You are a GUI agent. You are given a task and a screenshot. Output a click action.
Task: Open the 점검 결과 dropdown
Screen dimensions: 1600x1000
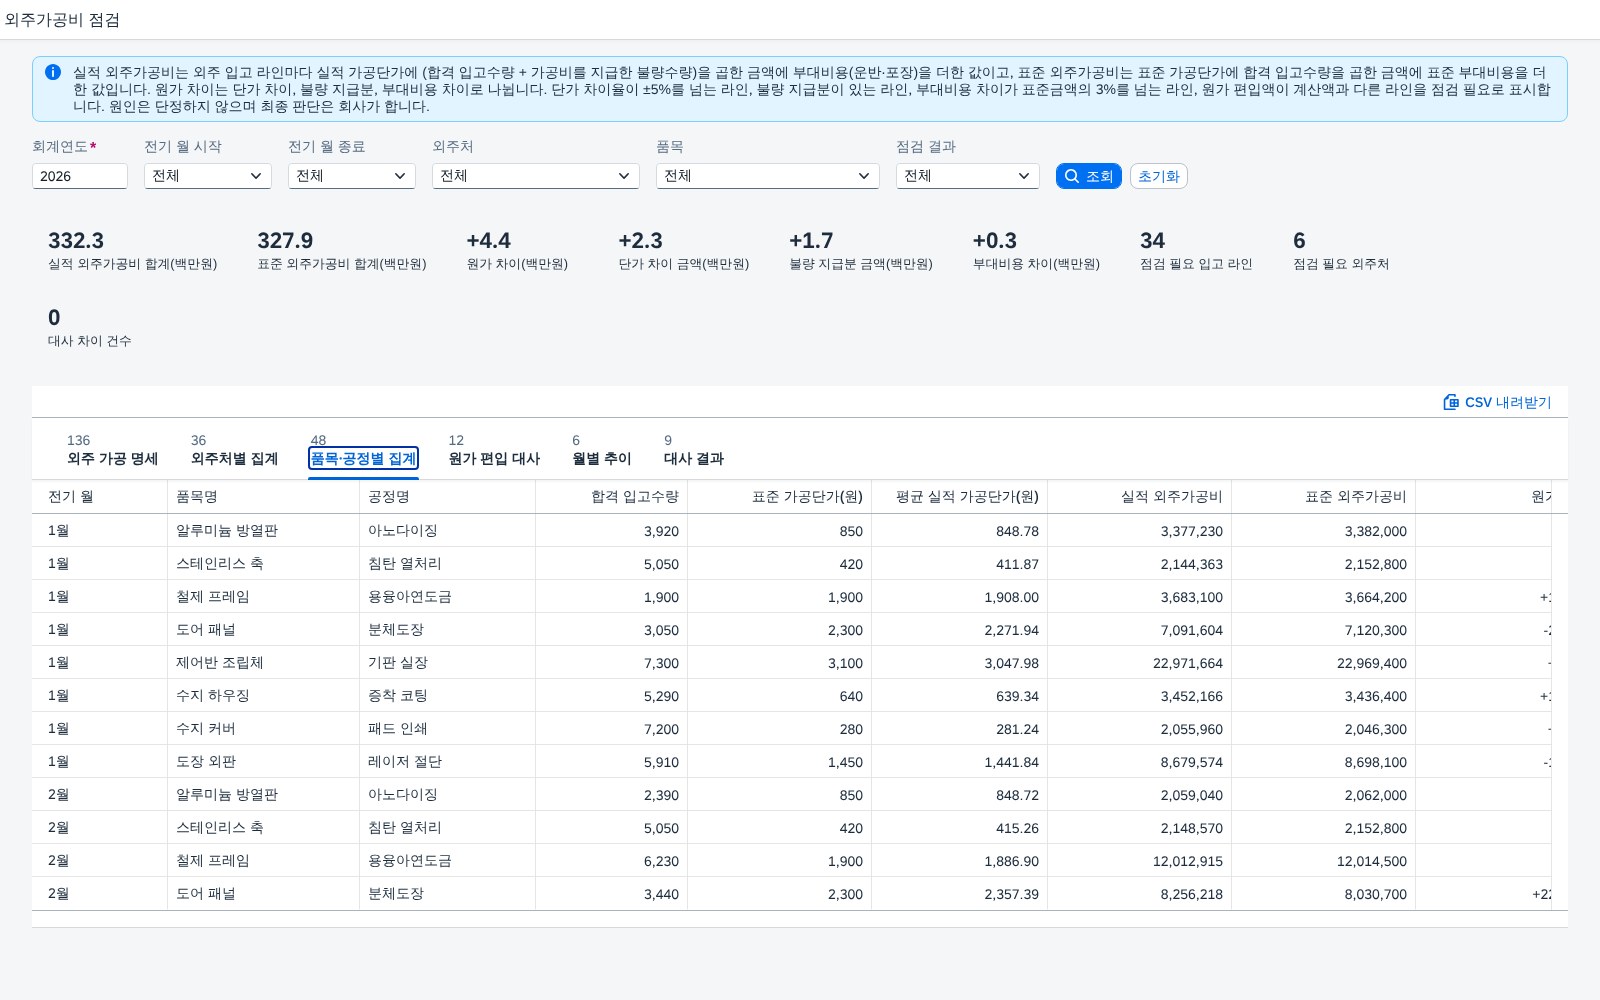click(968, 176)
